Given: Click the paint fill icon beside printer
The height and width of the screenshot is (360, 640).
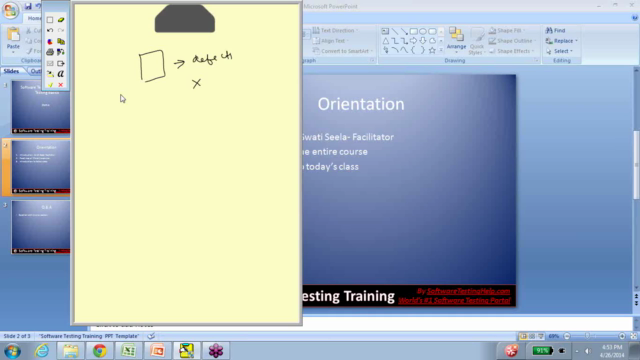Looking at the screenshot, I should coord(61,52).
